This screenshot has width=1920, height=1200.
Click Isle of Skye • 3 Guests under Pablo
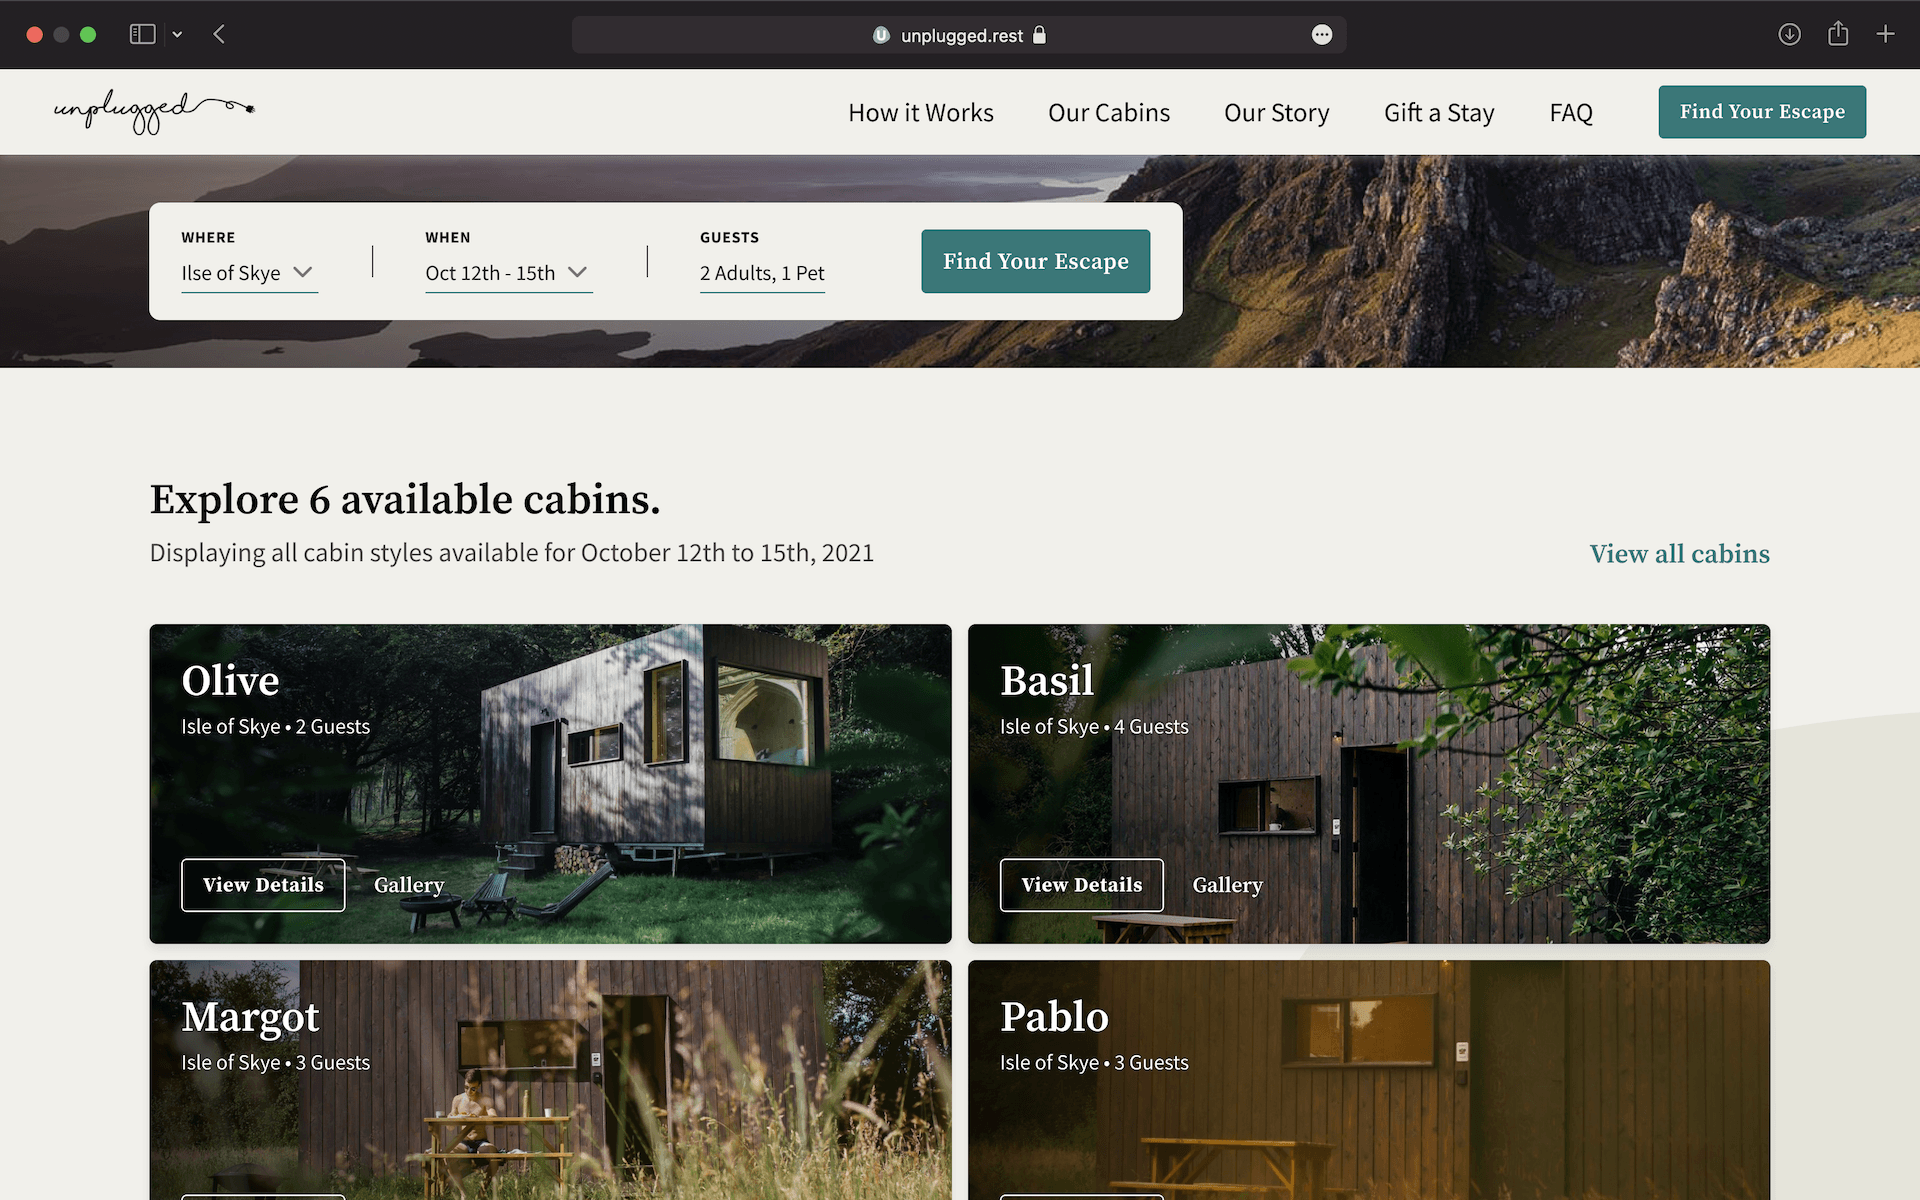1094,1063
